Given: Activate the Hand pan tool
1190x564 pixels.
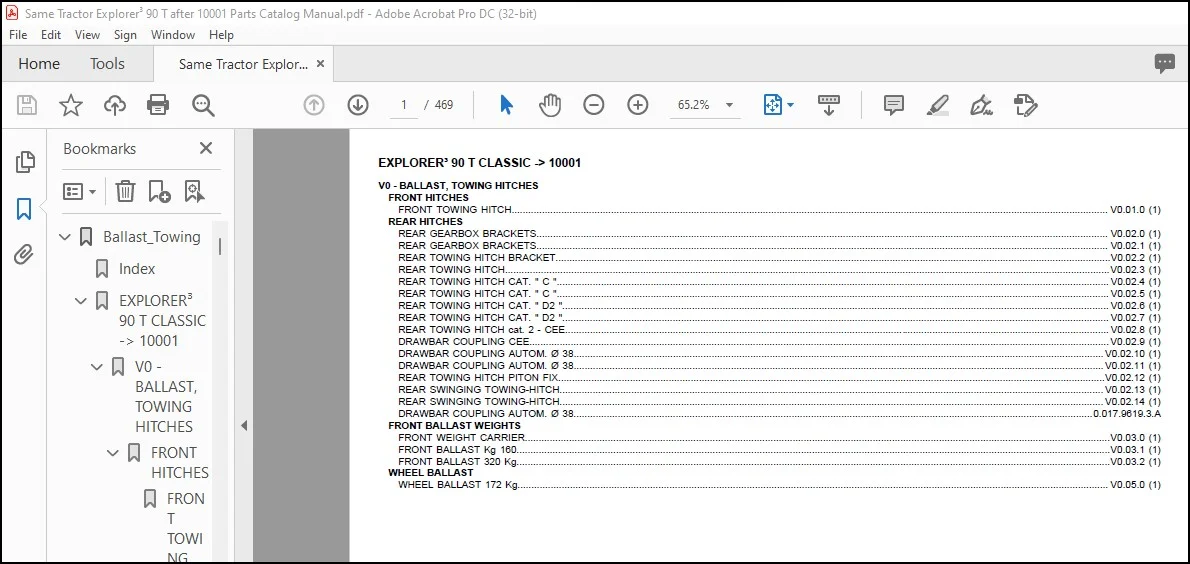Looking at the screenshot, I should pos(549,105).
